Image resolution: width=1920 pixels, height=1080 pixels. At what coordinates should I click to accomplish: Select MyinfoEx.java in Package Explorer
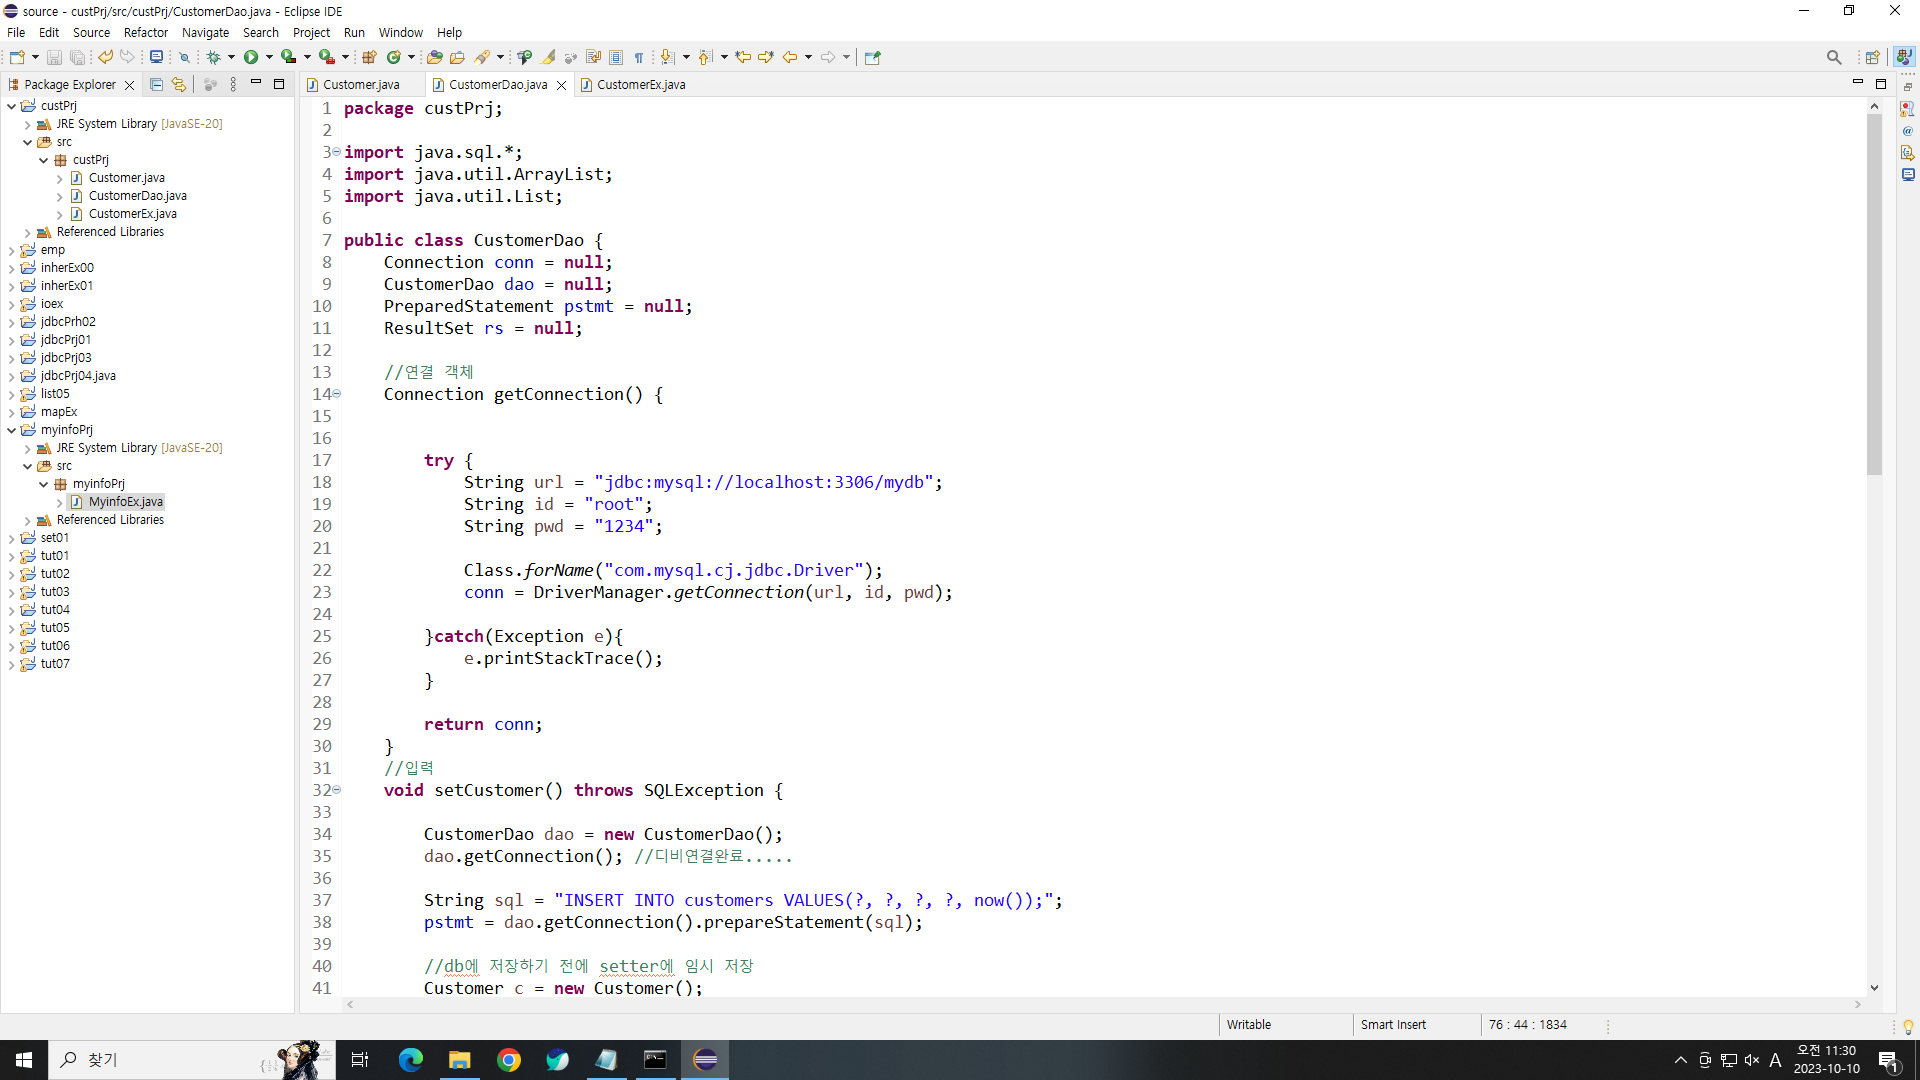tap(125, 502)
